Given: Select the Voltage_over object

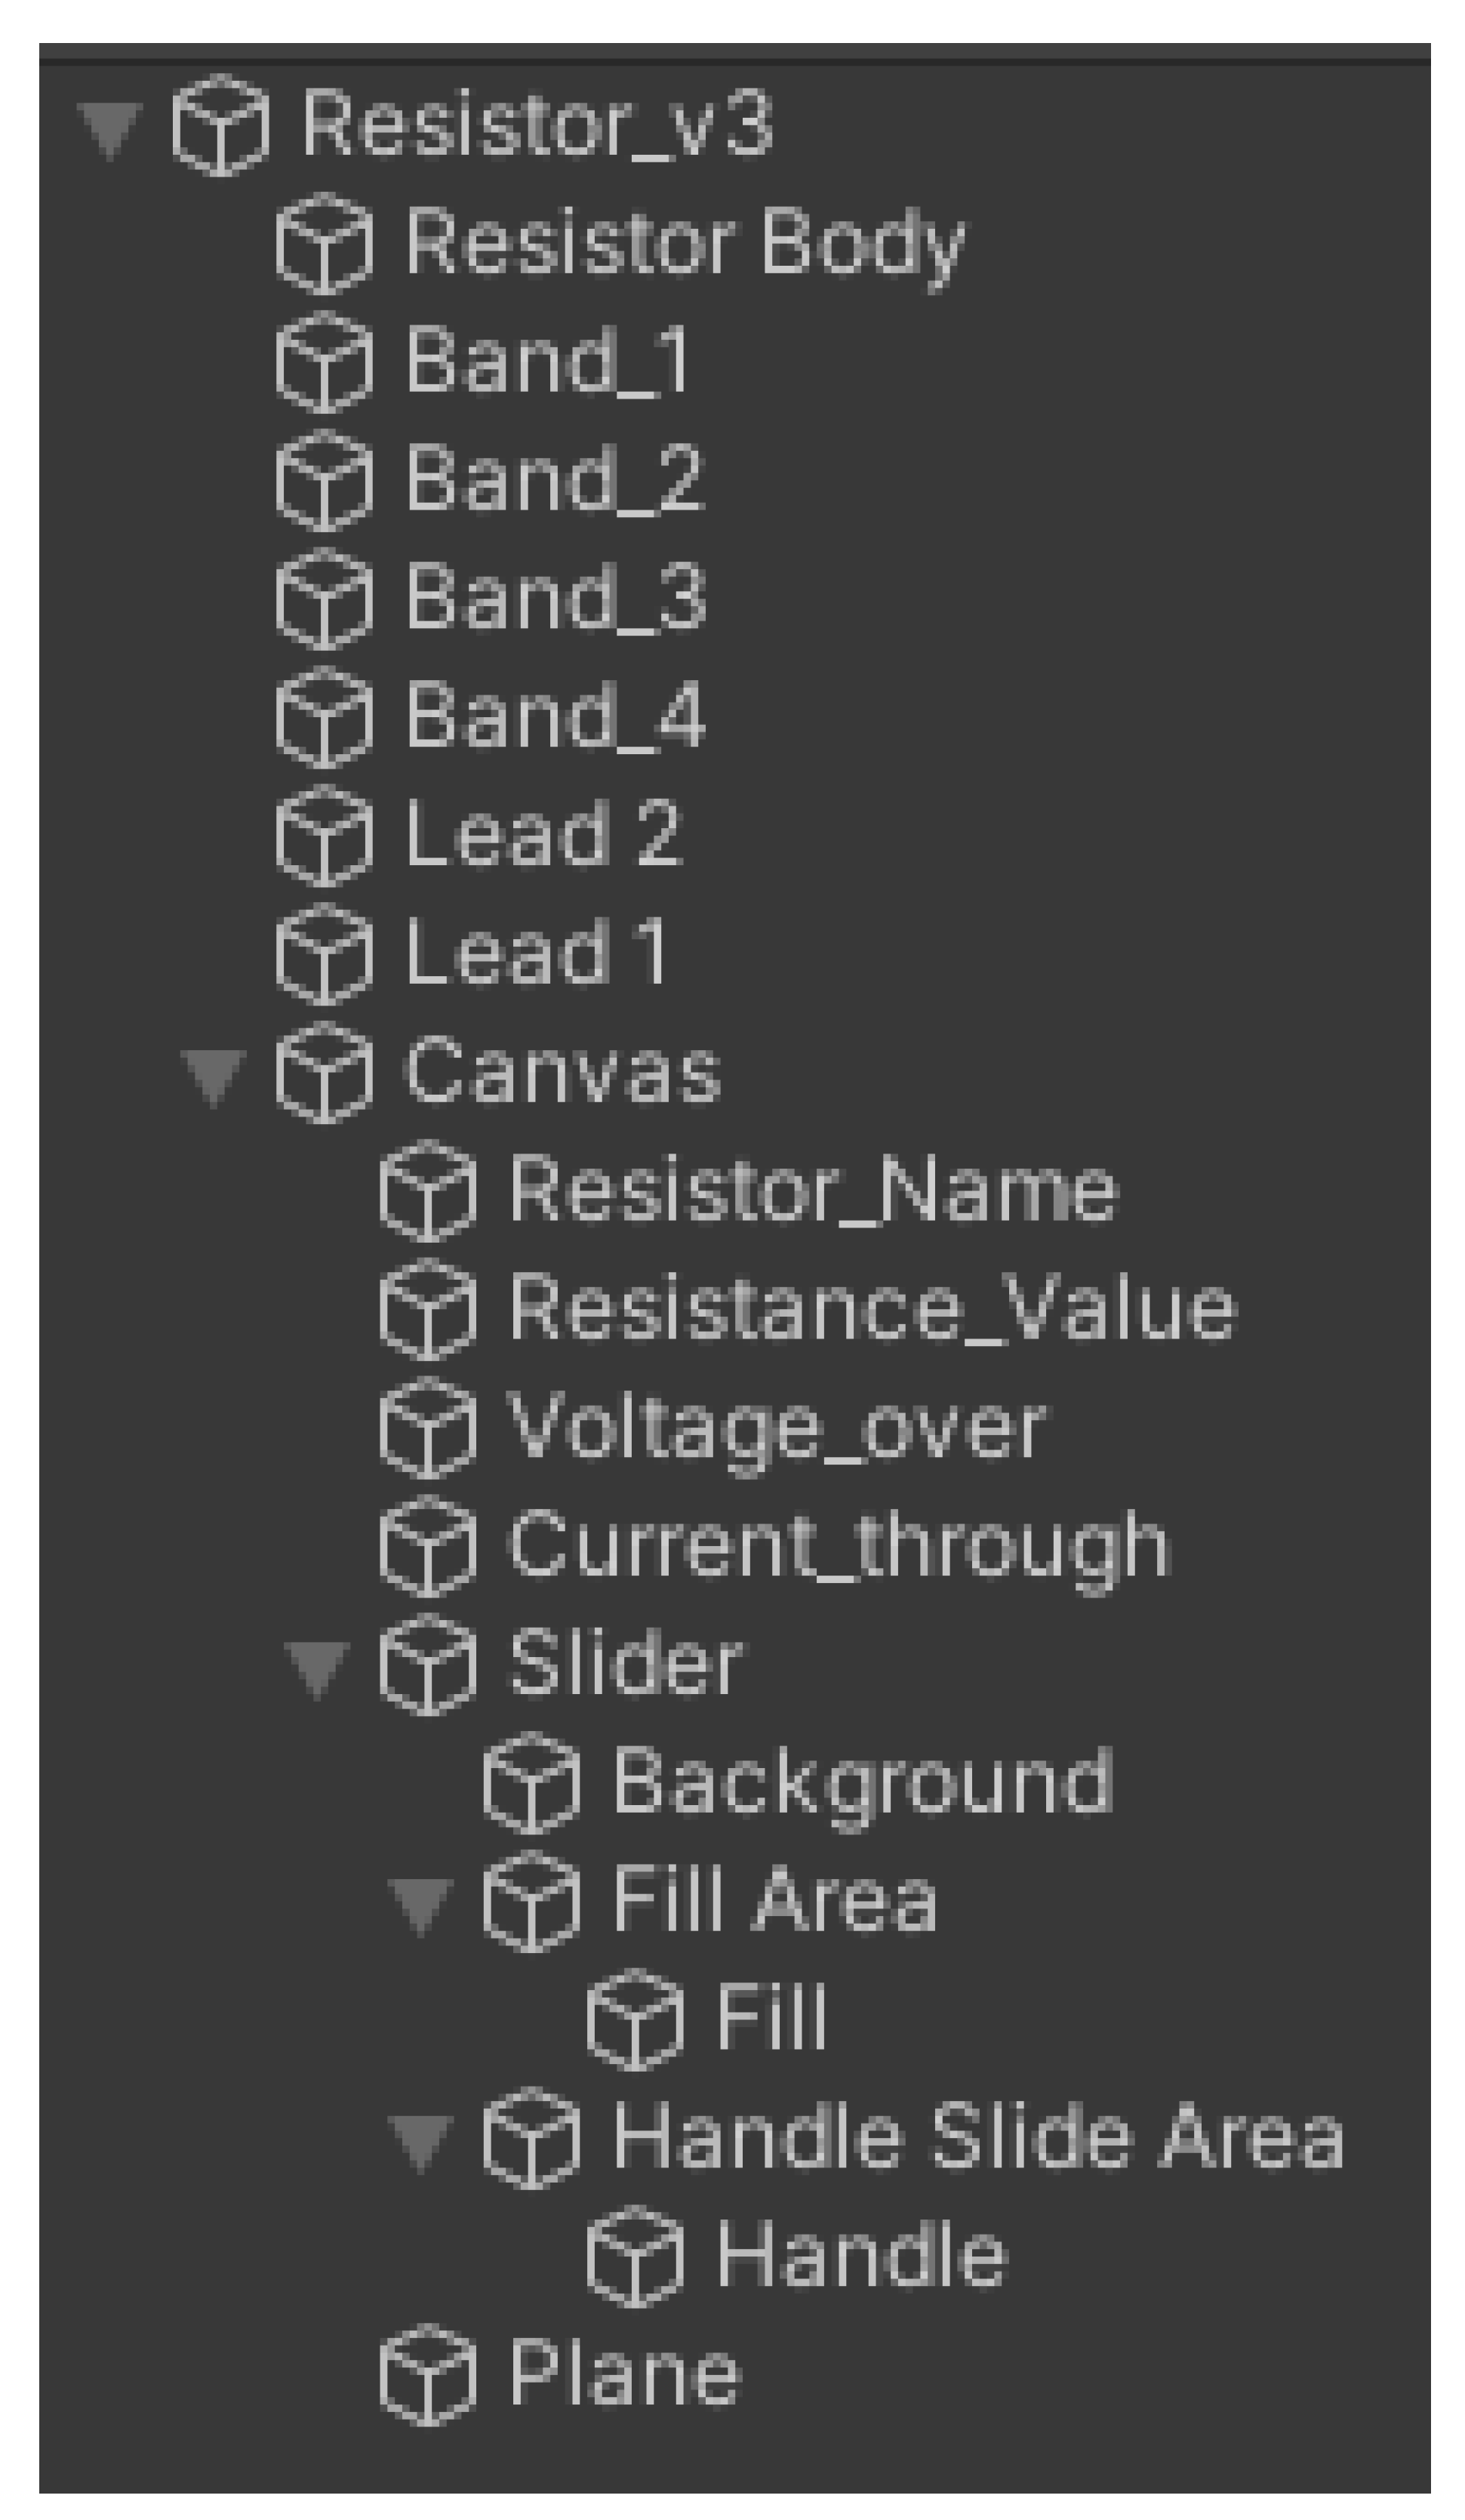Looking at the screenshot, I should click(776, 1427).
